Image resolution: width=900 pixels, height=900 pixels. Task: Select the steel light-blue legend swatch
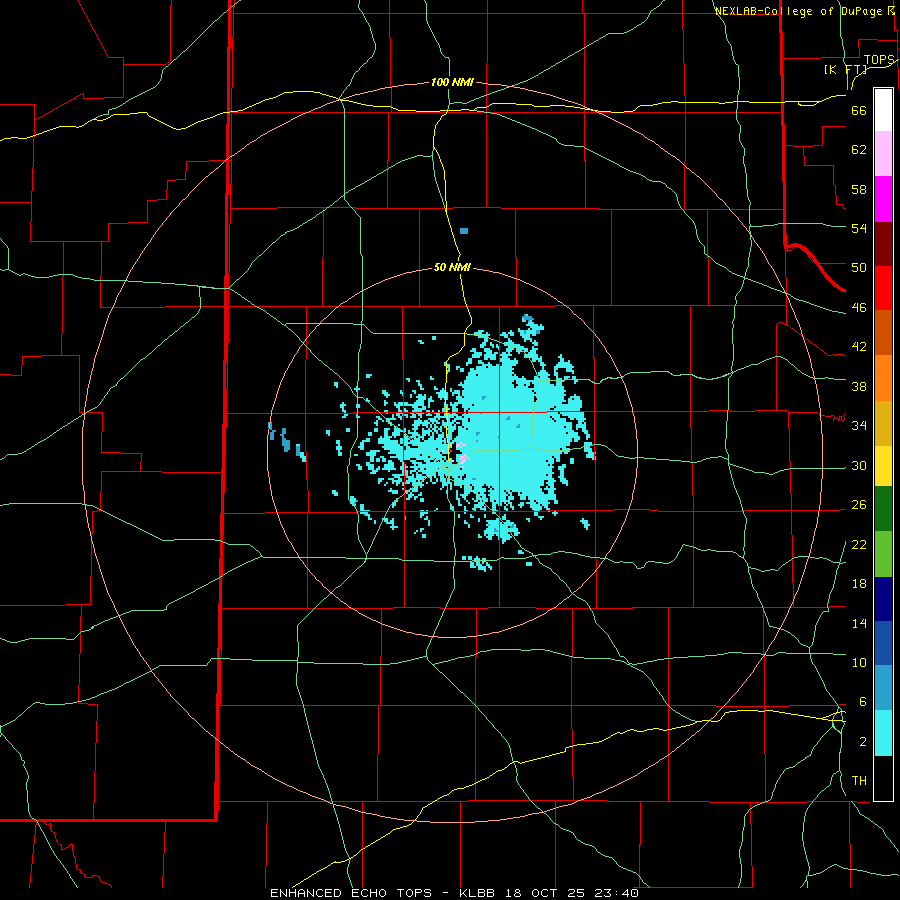(883, 687)
